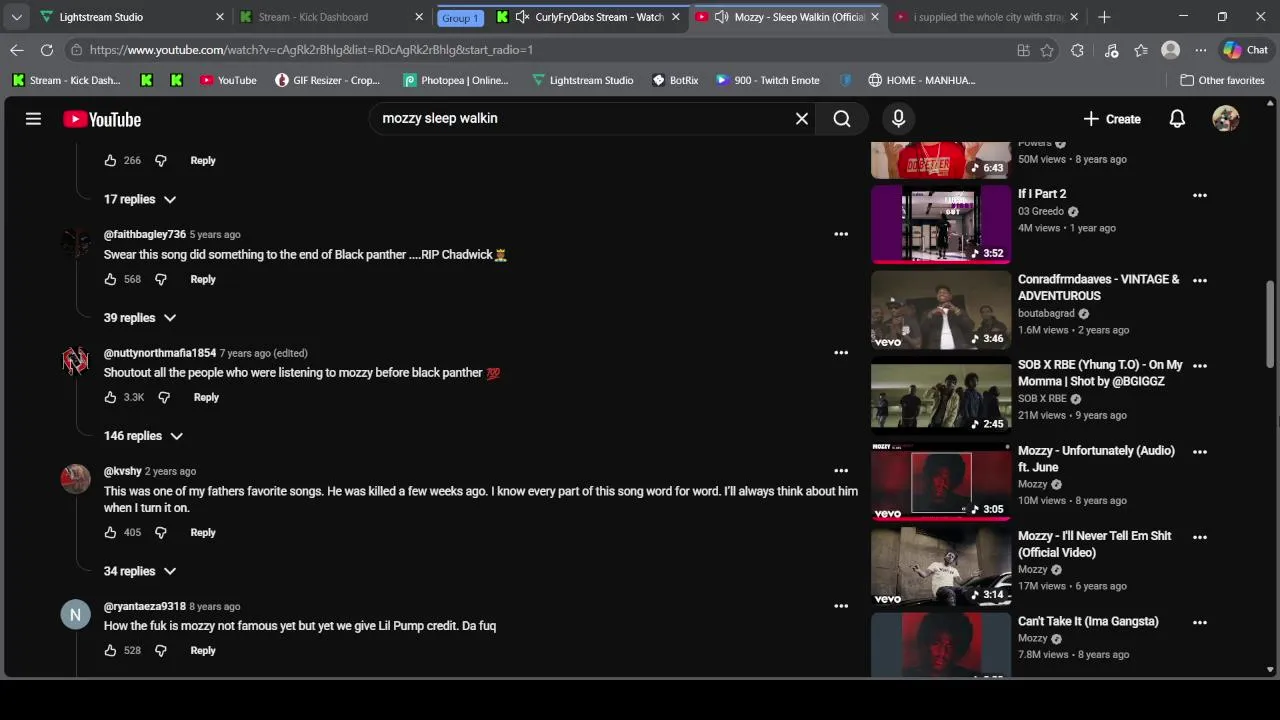Image resolution: width=1280 pixels, height=720 pixels.
Task: Reply to the @ryantaeza9318 comment
Action: coord(203,650)
